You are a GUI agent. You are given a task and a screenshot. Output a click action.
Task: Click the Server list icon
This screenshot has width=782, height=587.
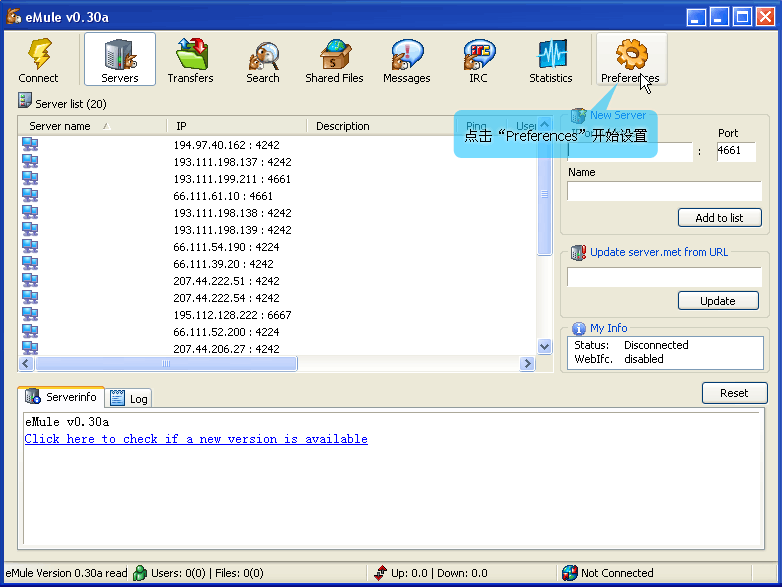click(24, 100)
